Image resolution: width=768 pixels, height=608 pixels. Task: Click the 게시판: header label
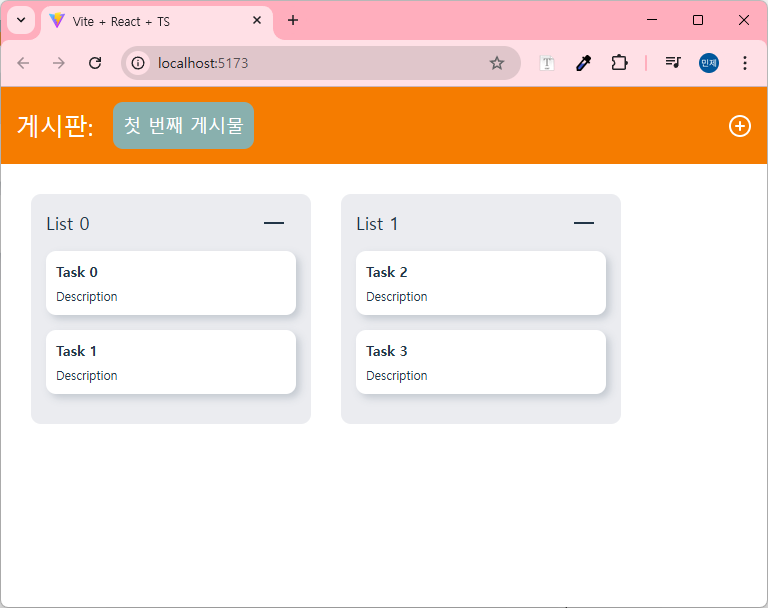[55, 126]
